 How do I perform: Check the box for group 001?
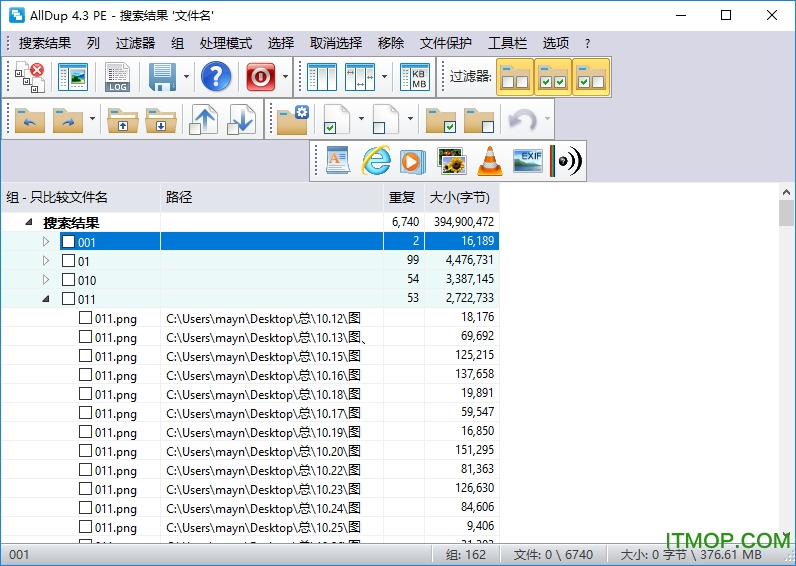tap(68, 242)
